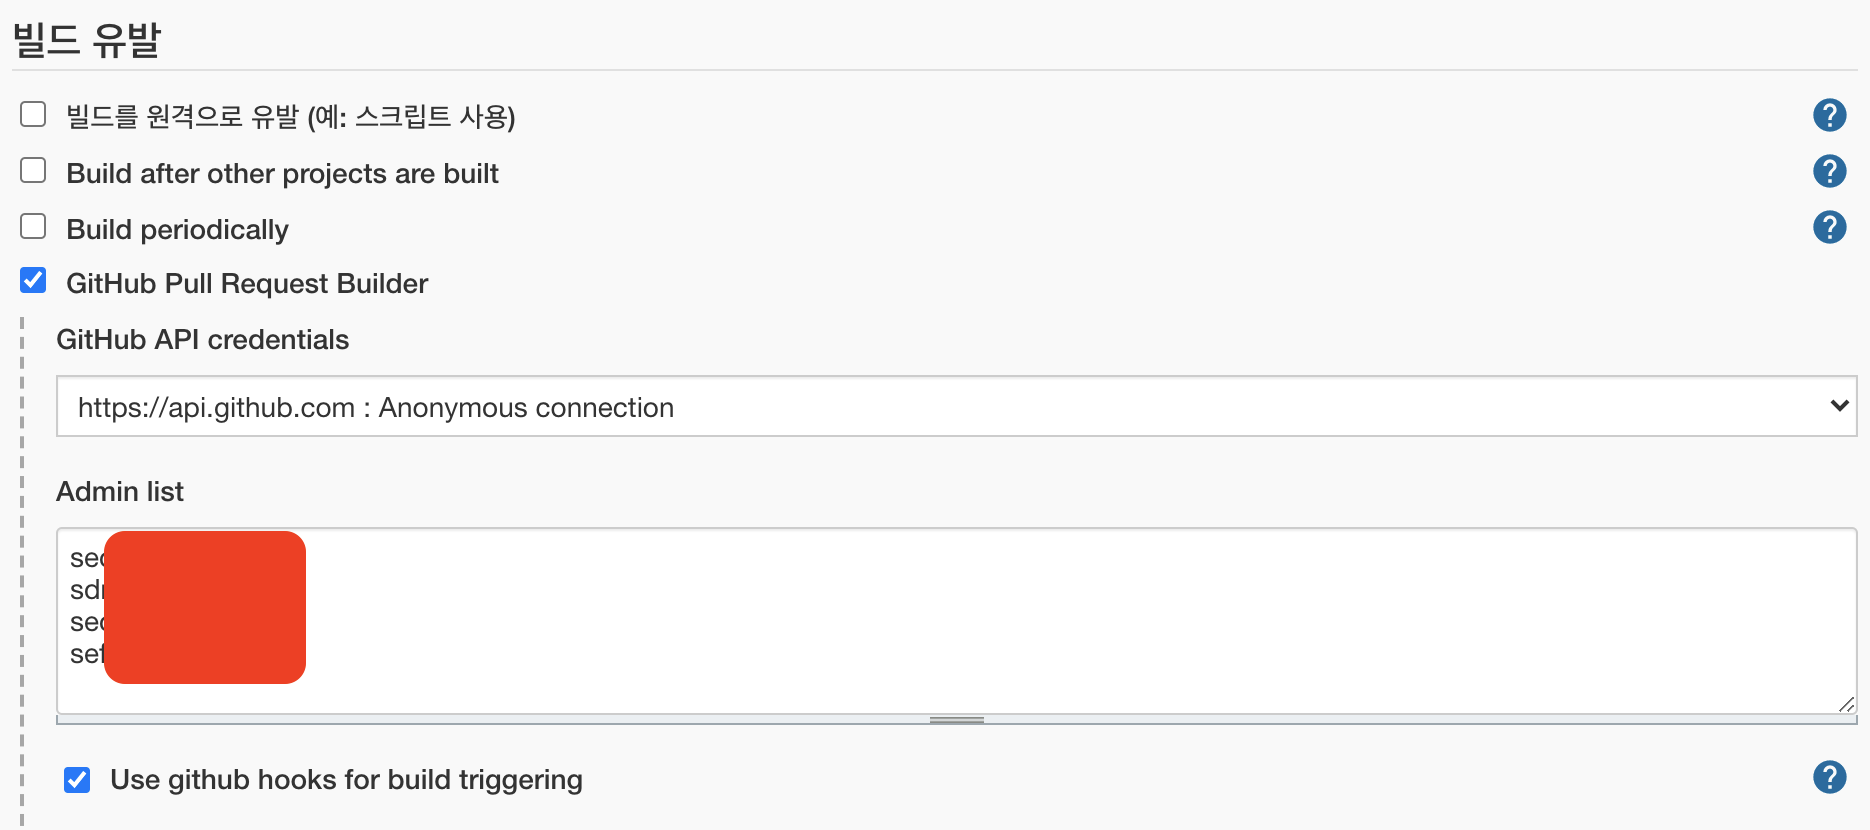Click the blue checkbox beside github hooks option

pyautogui.click(x=77, y=779)
